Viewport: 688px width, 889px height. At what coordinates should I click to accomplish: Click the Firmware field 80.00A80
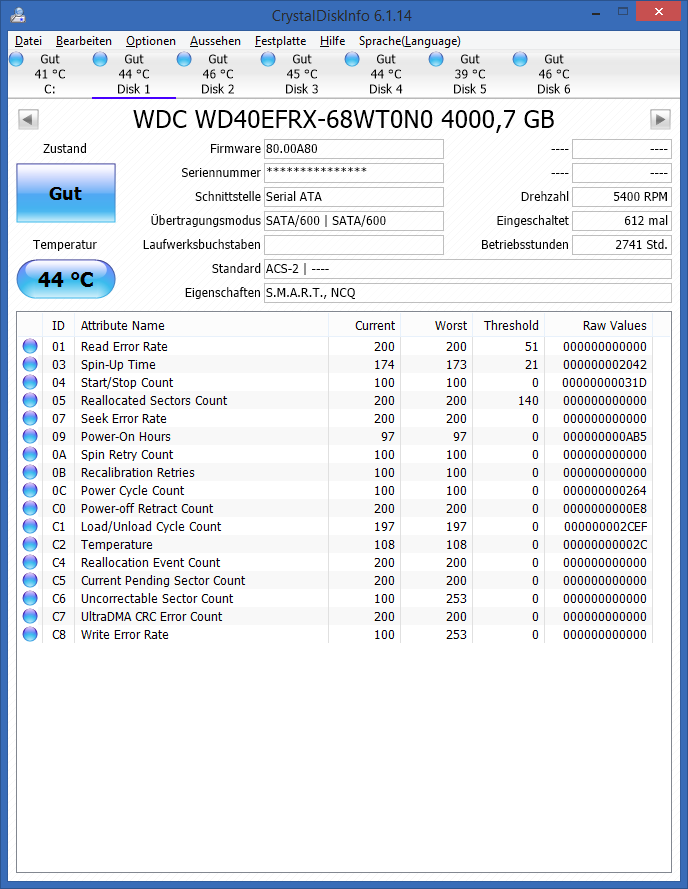click(x=354, y=149)
